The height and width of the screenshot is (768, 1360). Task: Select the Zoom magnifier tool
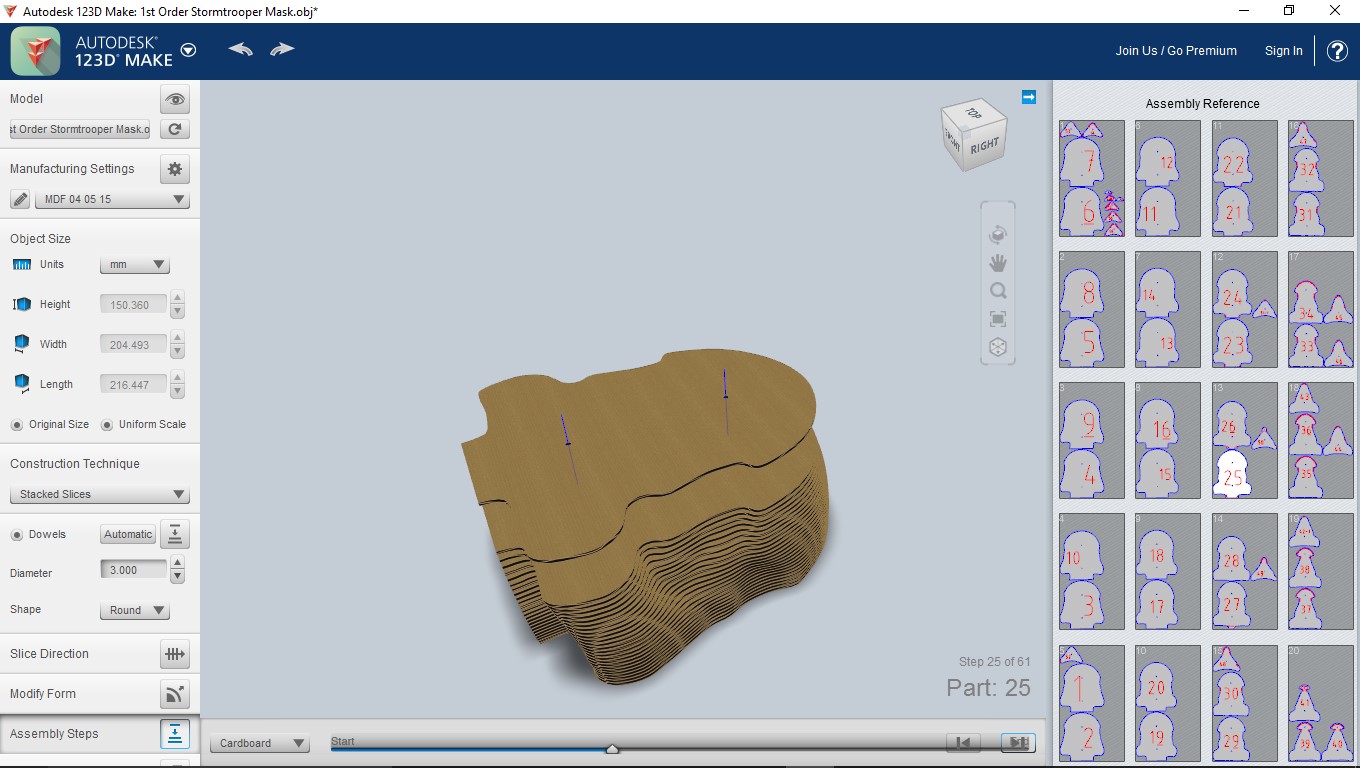[997, 291]
